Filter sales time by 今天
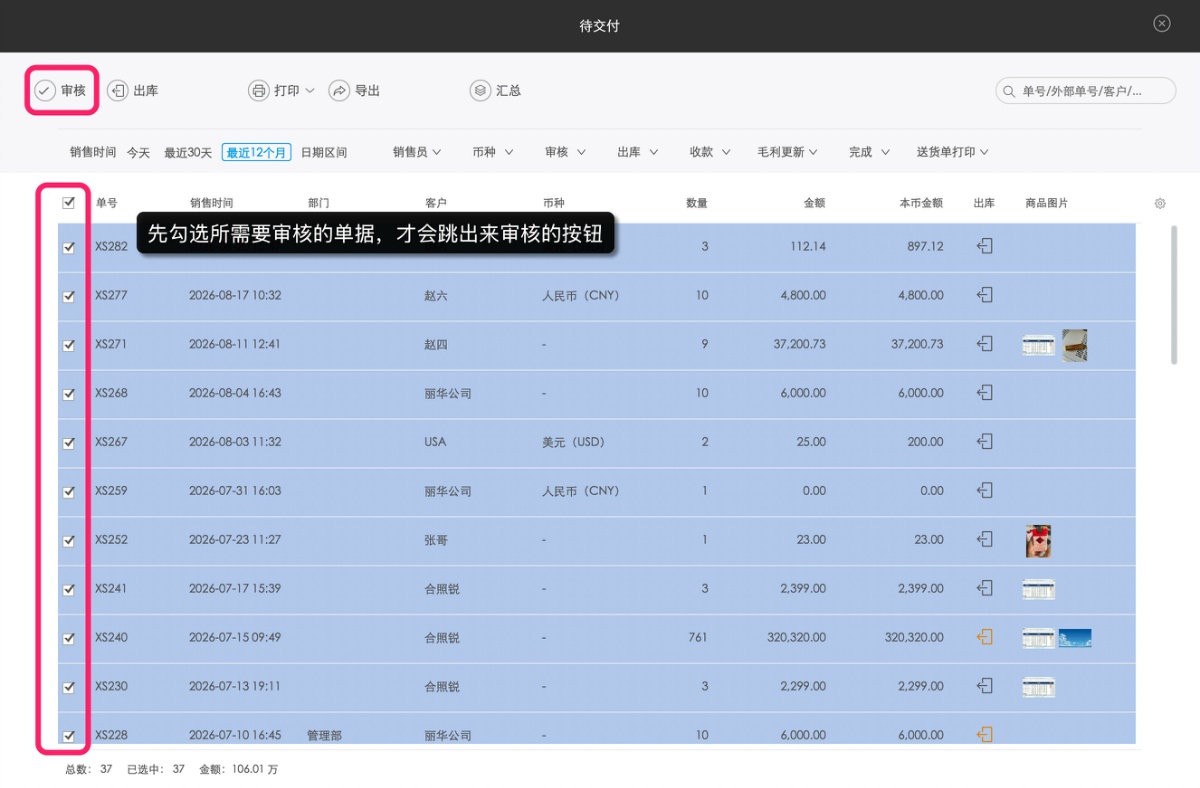Screen dimensions: 1200x788 [x=138, y=153]
